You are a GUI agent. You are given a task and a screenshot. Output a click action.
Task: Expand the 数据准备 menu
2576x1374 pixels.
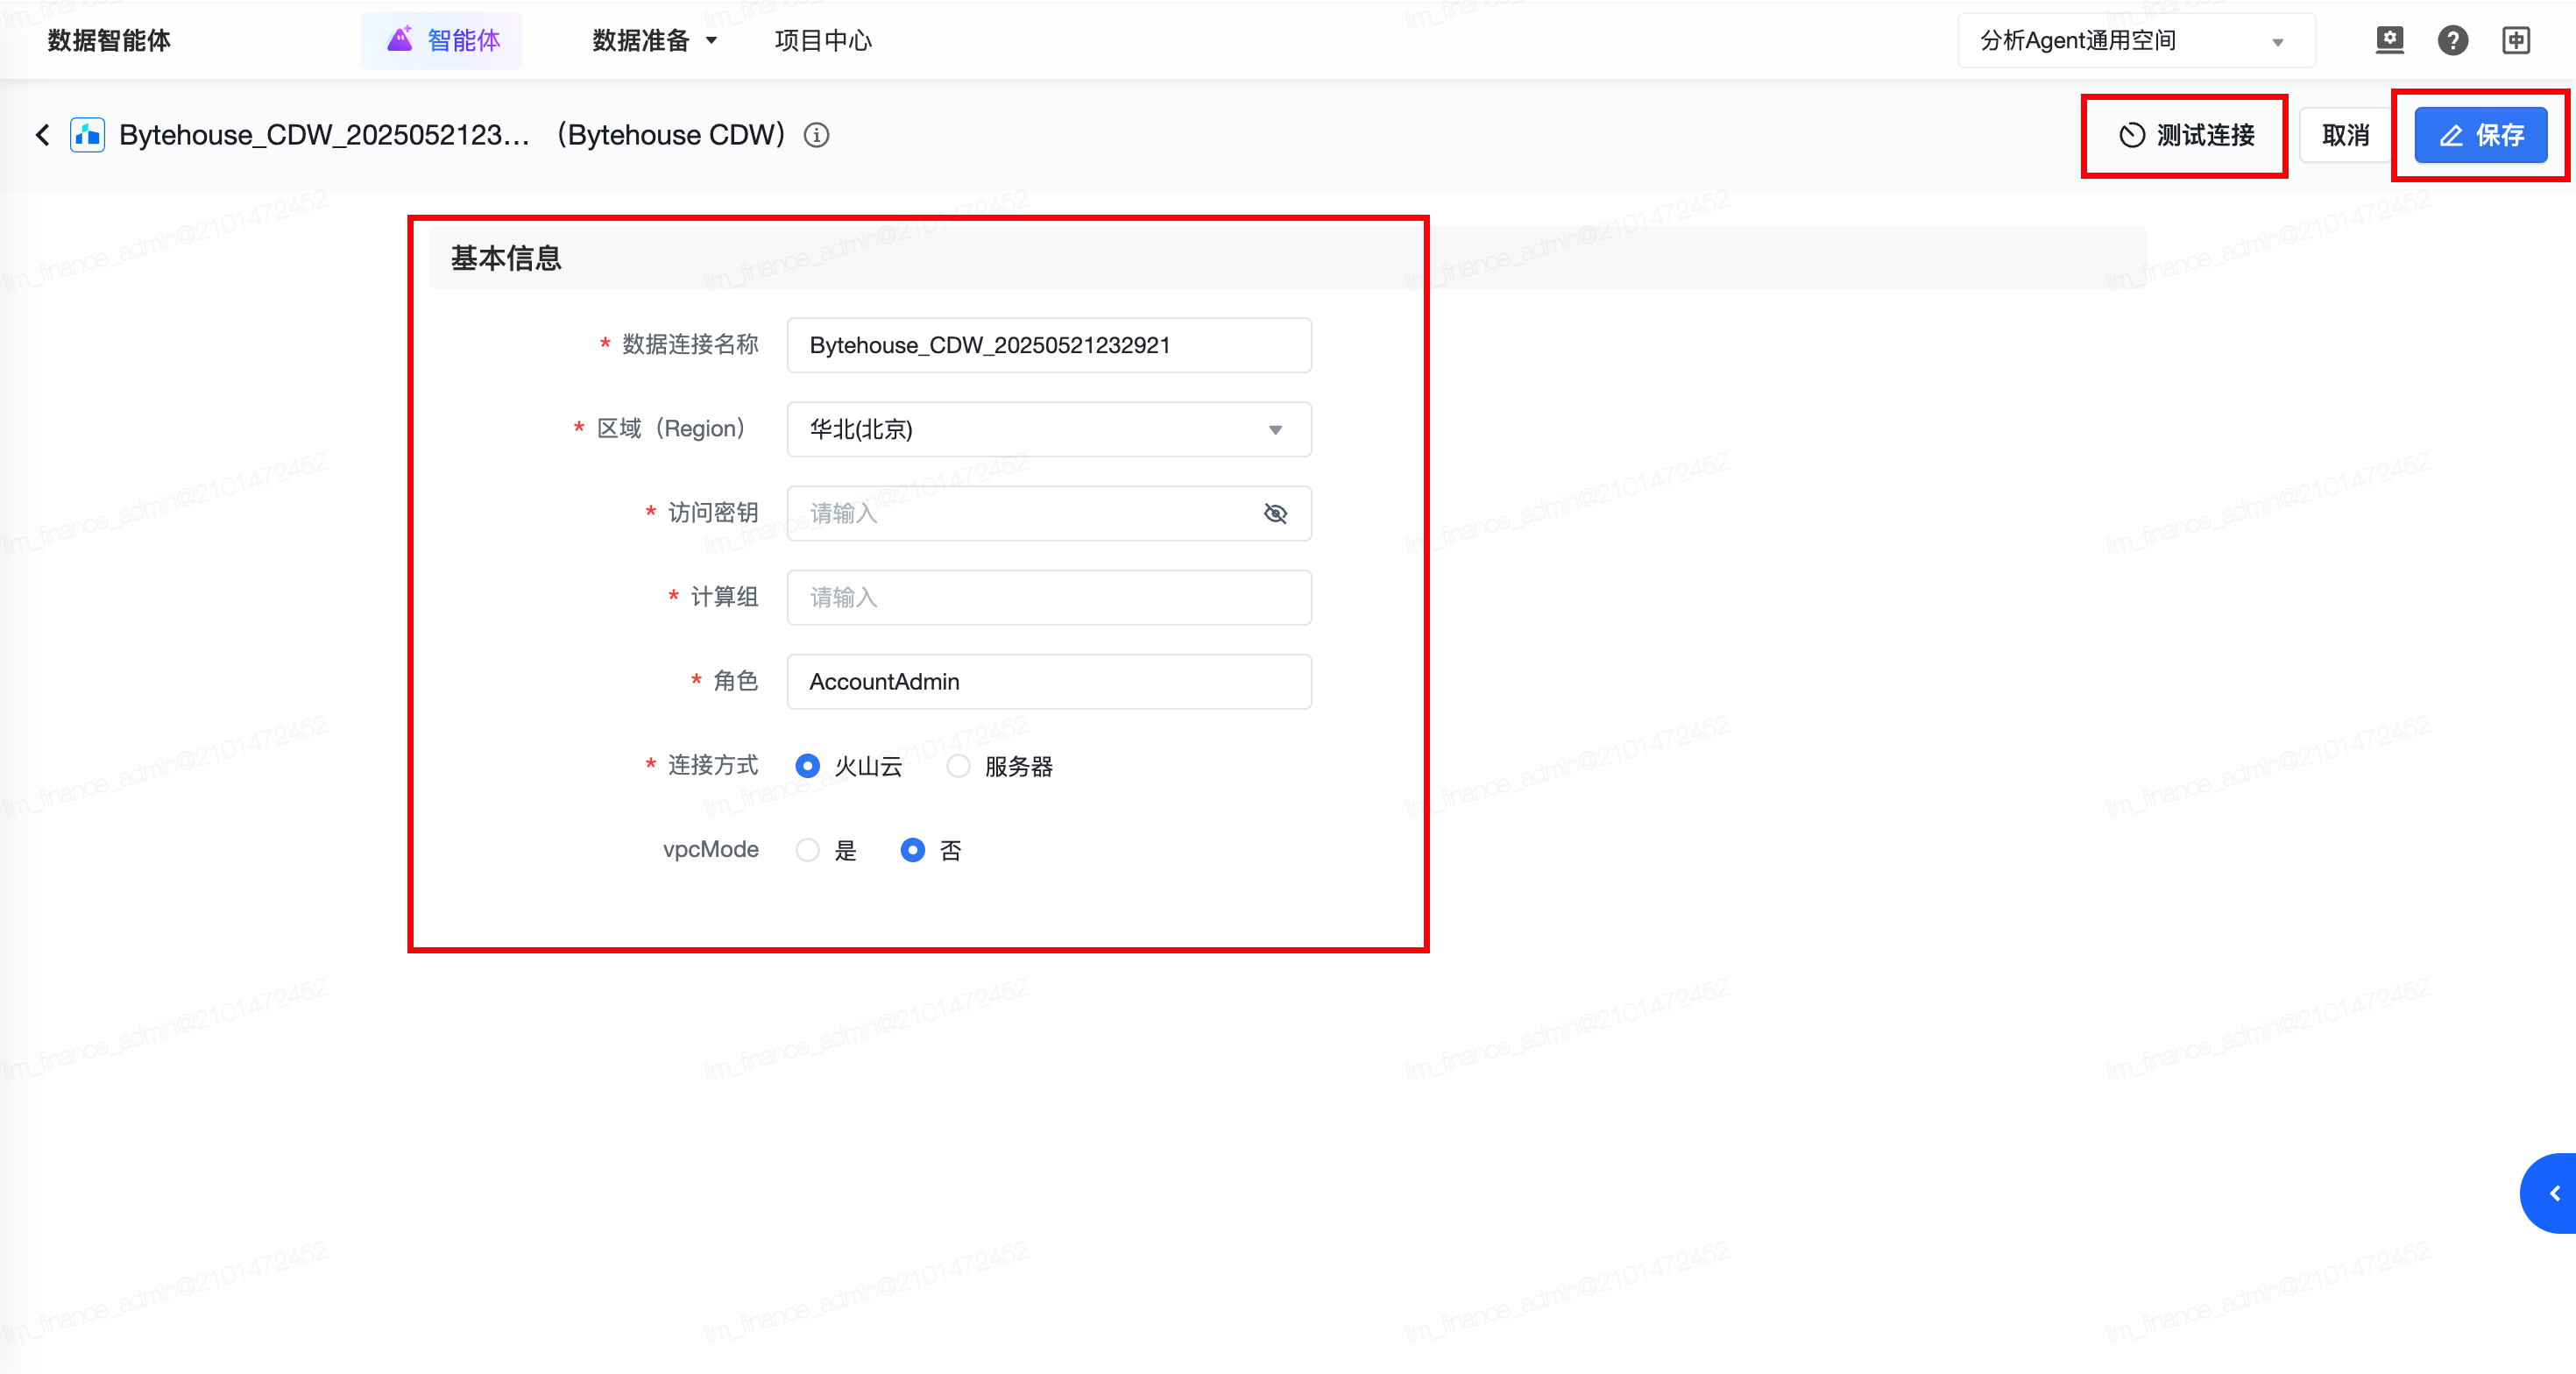(655, 40)
